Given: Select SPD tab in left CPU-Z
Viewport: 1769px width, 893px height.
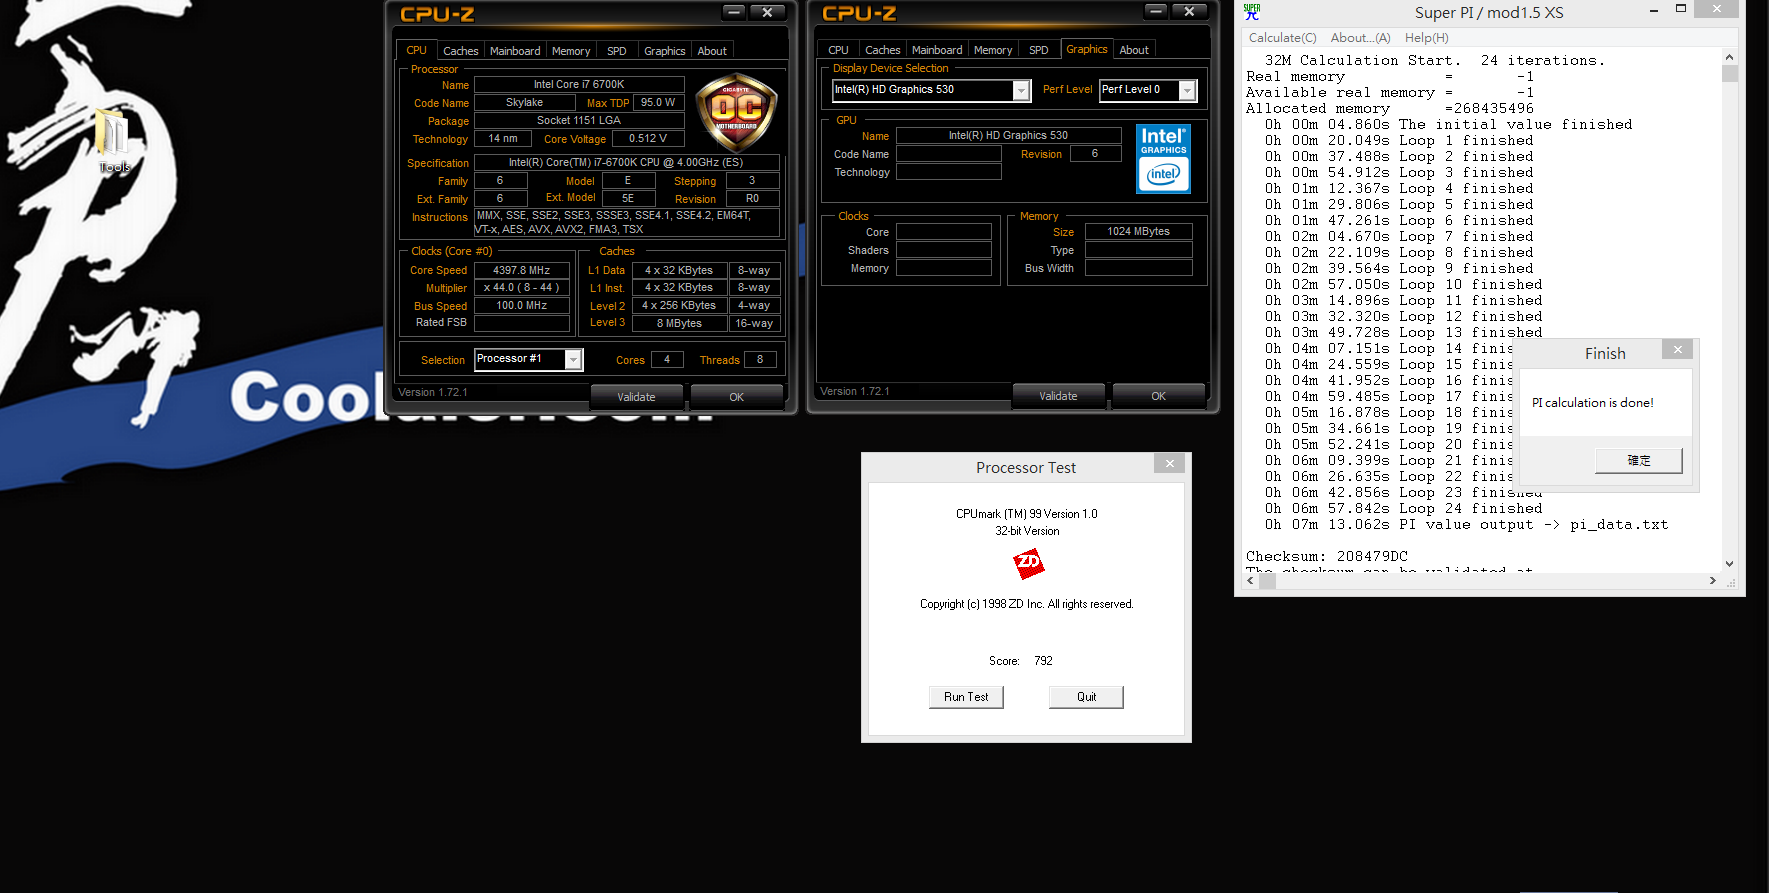Looking at the screenshot, I should coord(617,51).
